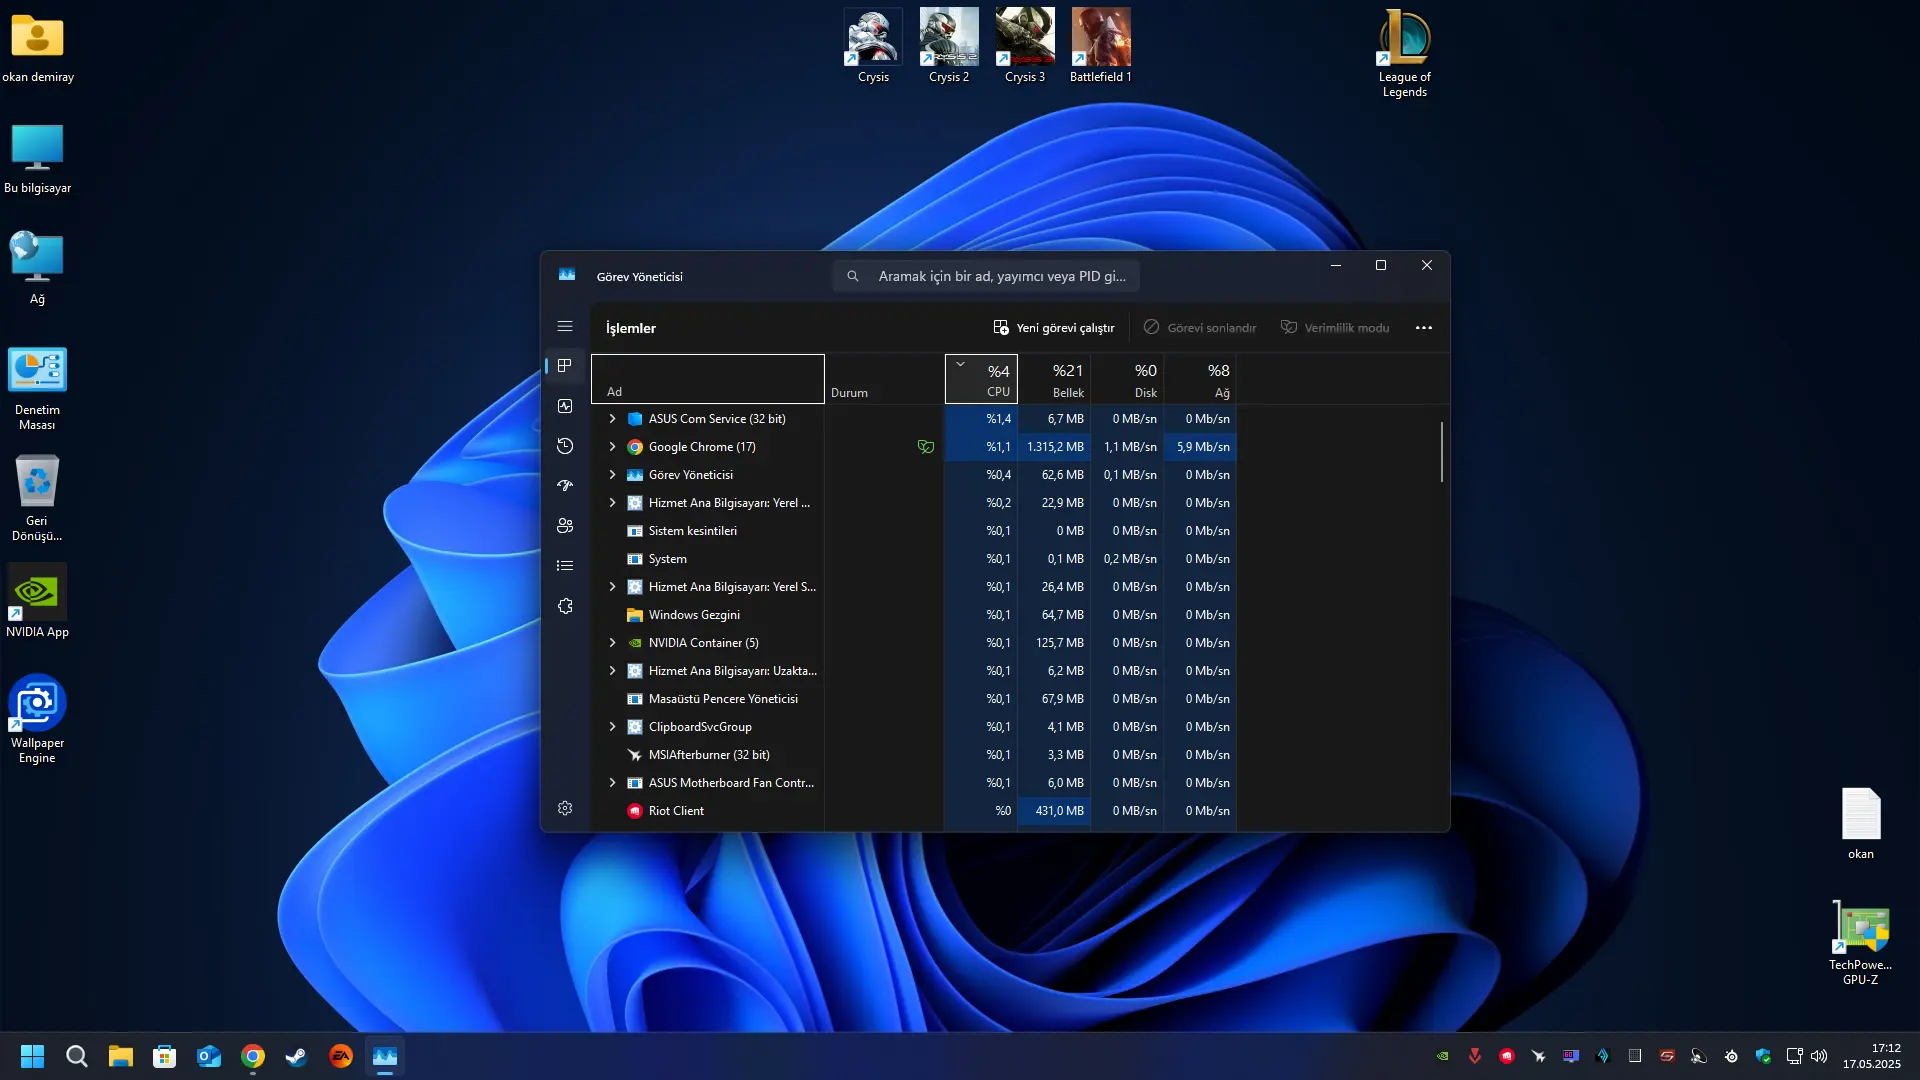Sort processes by Ad column
The image size is (1920, 1080).
pos(708,379)
